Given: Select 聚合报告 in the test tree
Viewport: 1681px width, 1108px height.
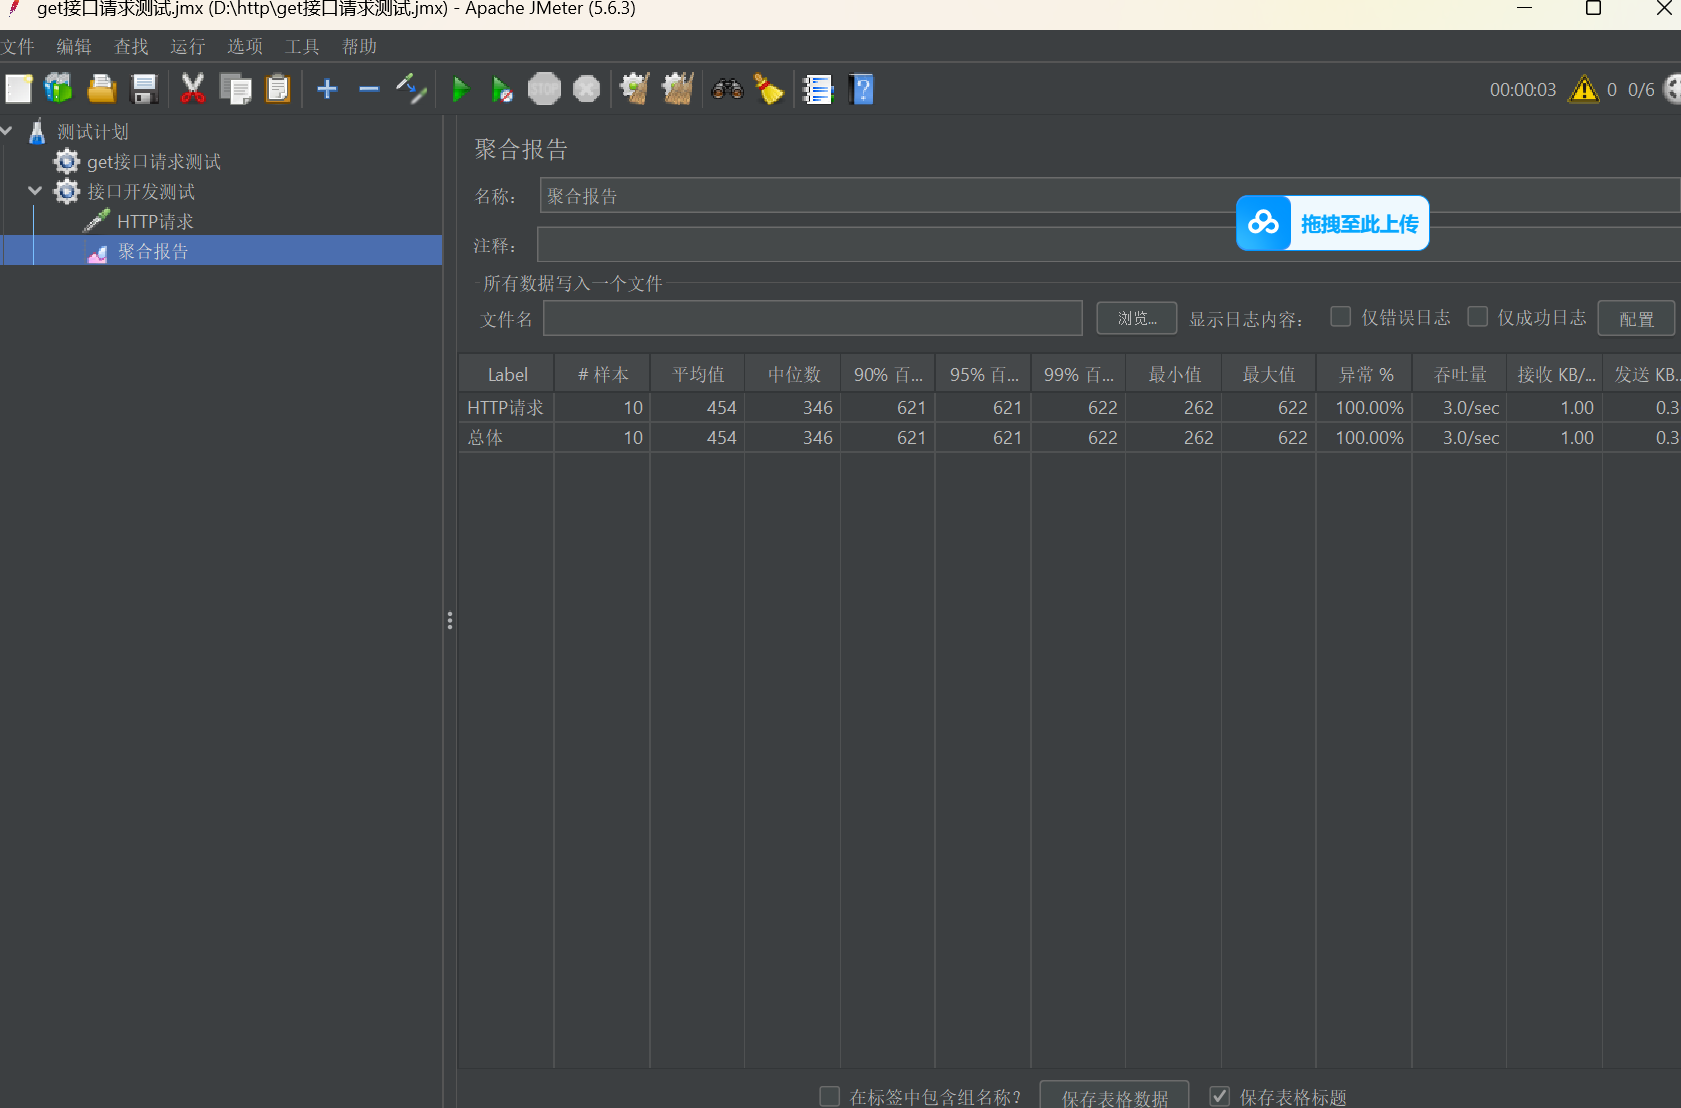Looking at the screenshot, I should click(153, 252).
